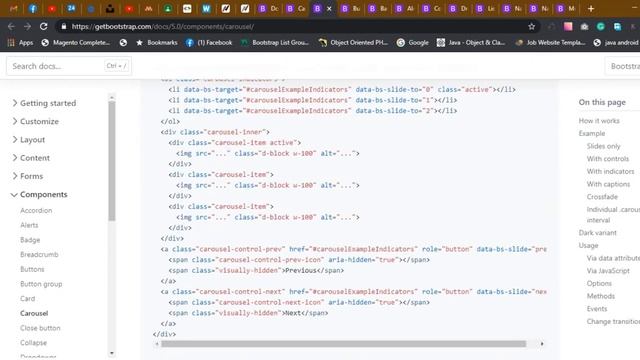640x360 pixels.
Task: Open the tab with the 24 icon
Action: tap(71, 9)
